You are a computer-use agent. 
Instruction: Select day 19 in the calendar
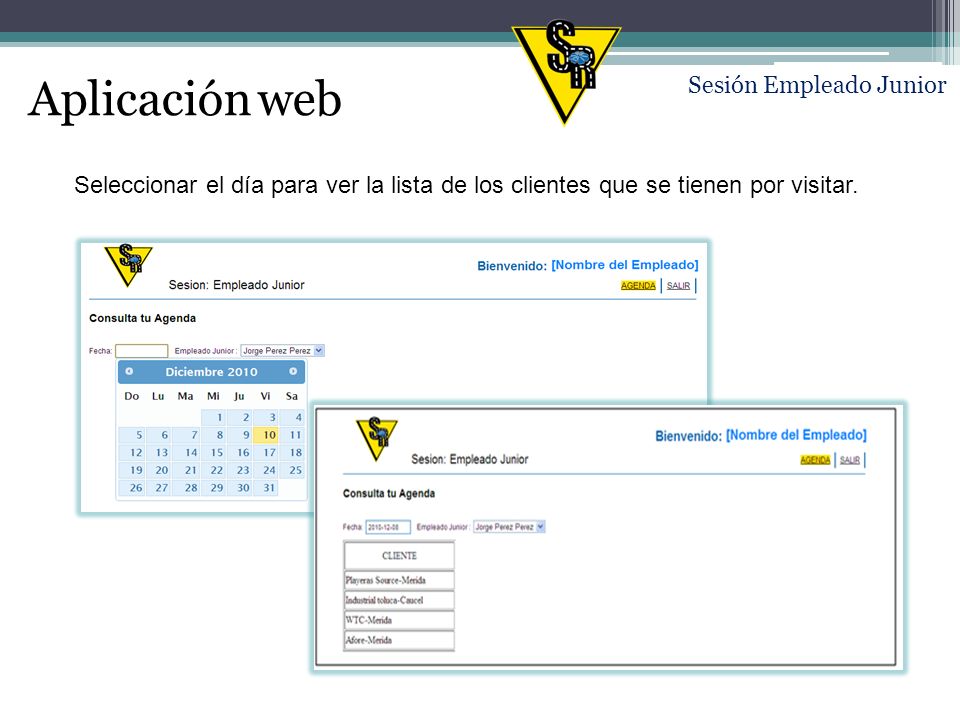pos(132,470)
